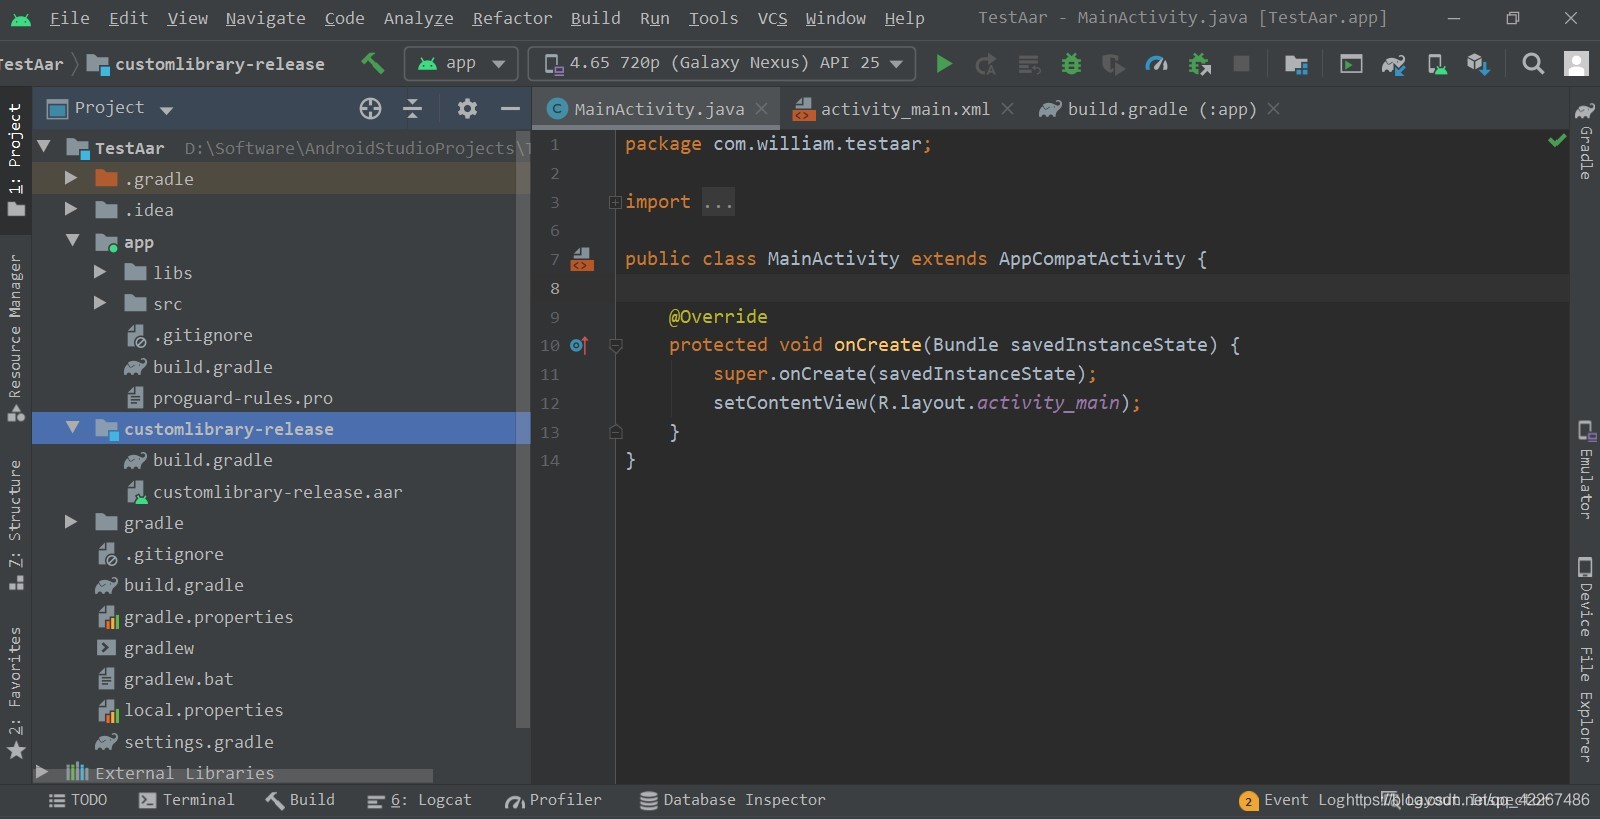1600x819 pixels.
Task: Open the TODO tool window
Action: 78,800
